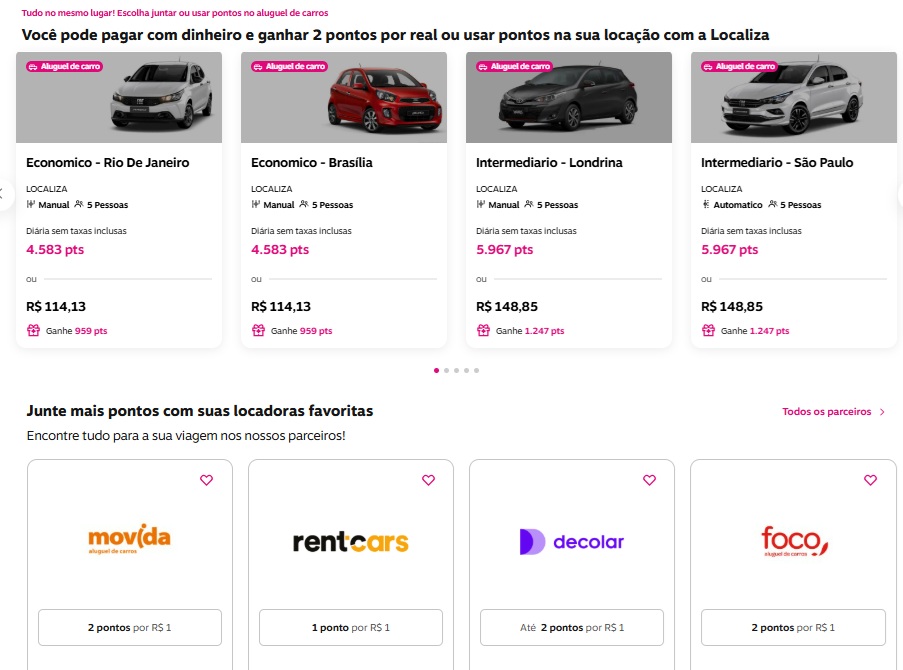The image size is (903, 670).
Task: Click the Foco aluguel de carros logo
Action: click(794, 542)
